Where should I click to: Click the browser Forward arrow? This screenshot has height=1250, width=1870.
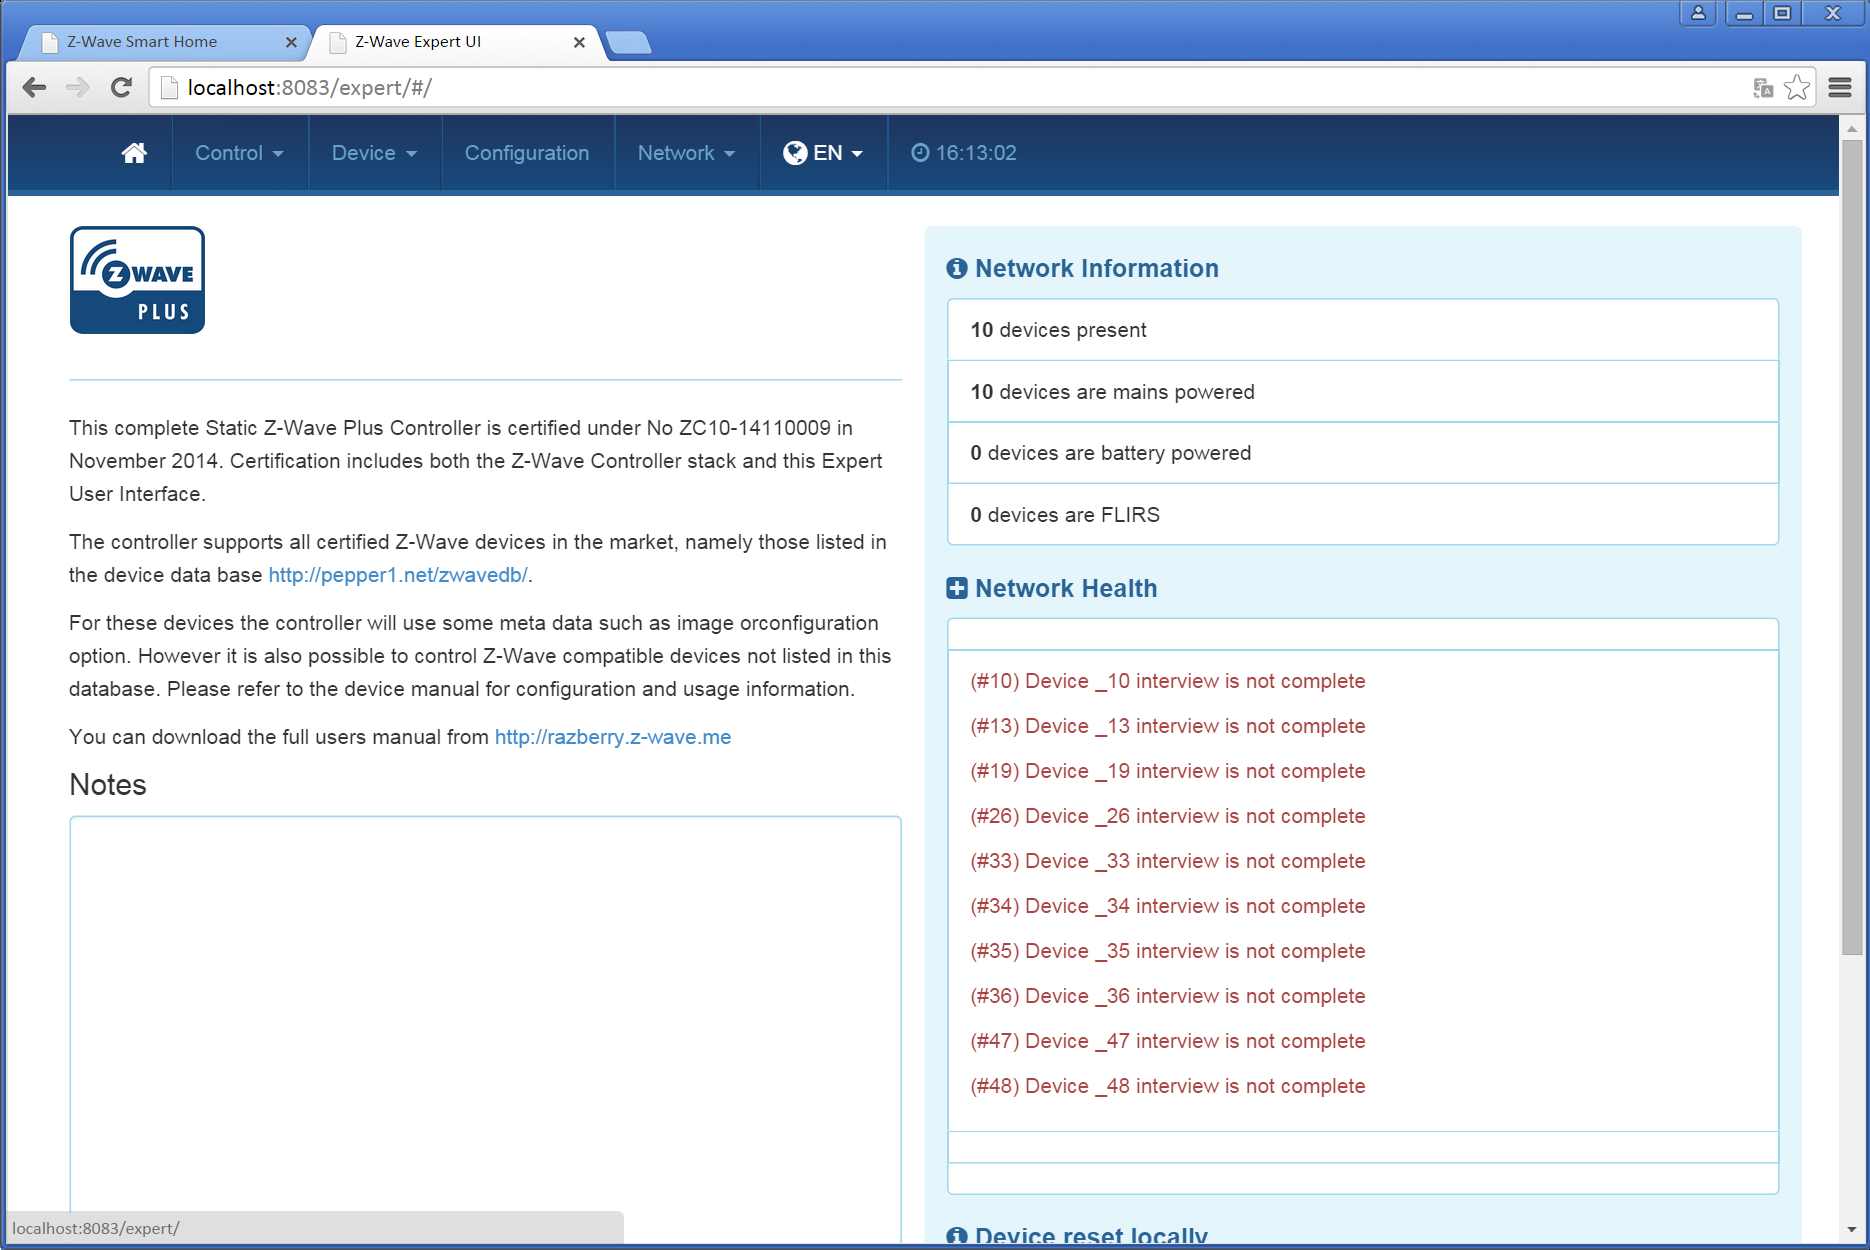coord(77,87)
